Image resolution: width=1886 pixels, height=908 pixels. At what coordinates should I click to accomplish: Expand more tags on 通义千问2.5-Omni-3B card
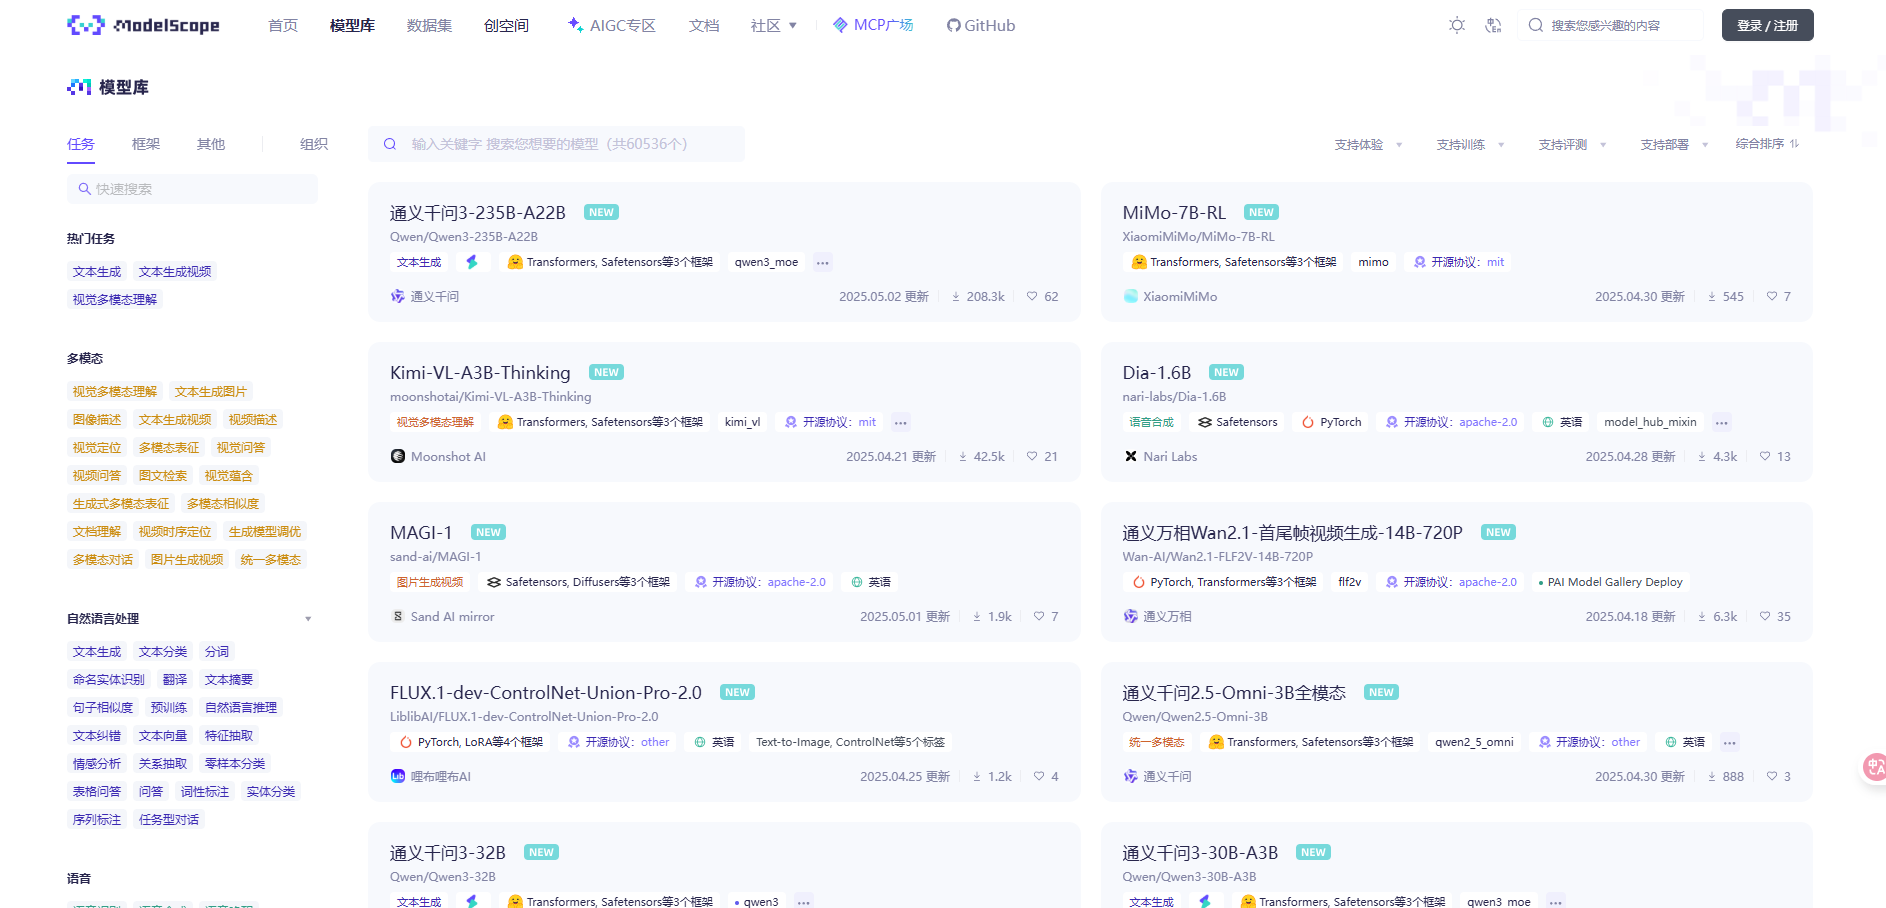pos(1729,743)
